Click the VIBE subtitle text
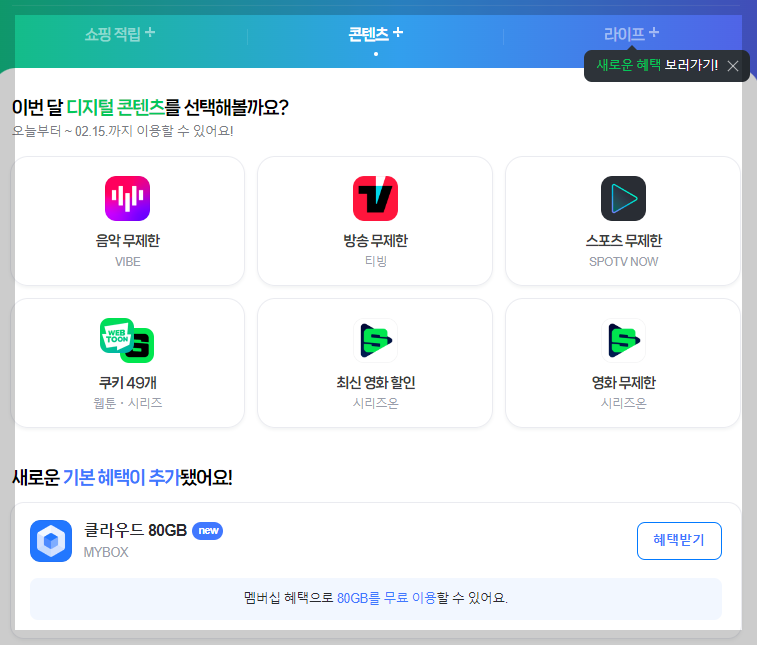The height and width of the screenshot is (645, 757). (127, 262)
